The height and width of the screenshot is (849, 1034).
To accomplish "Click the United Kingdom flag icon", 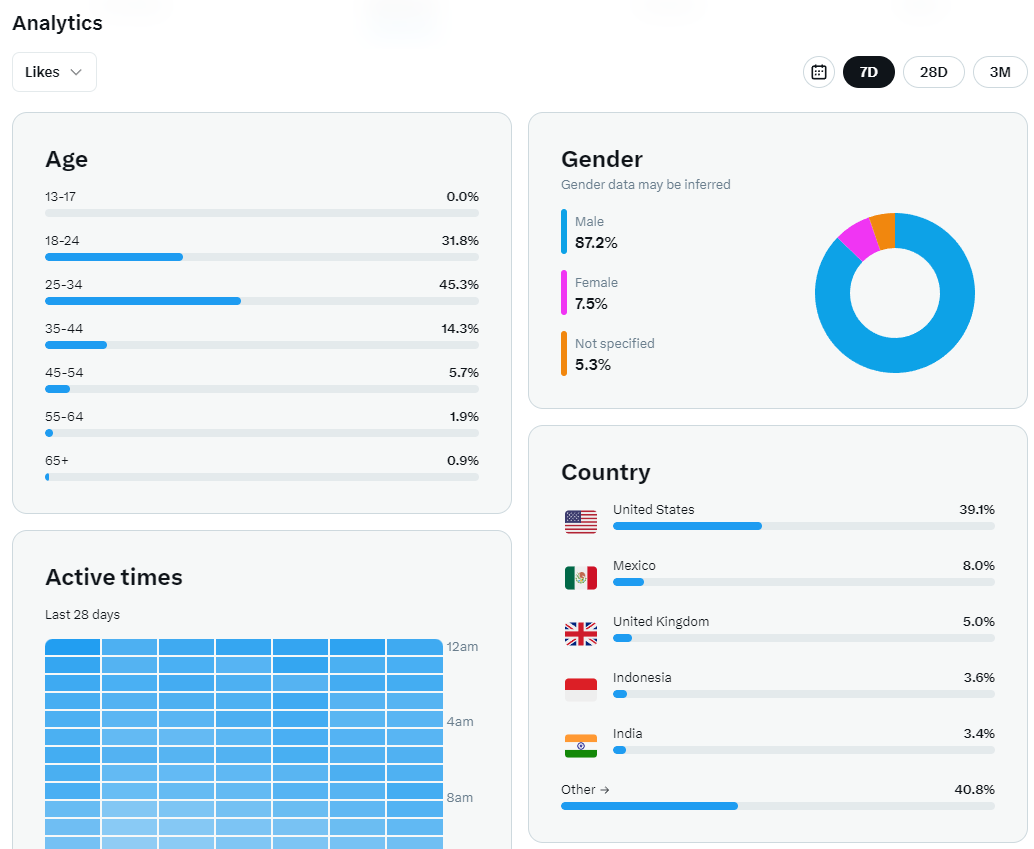I will (581, 633).
